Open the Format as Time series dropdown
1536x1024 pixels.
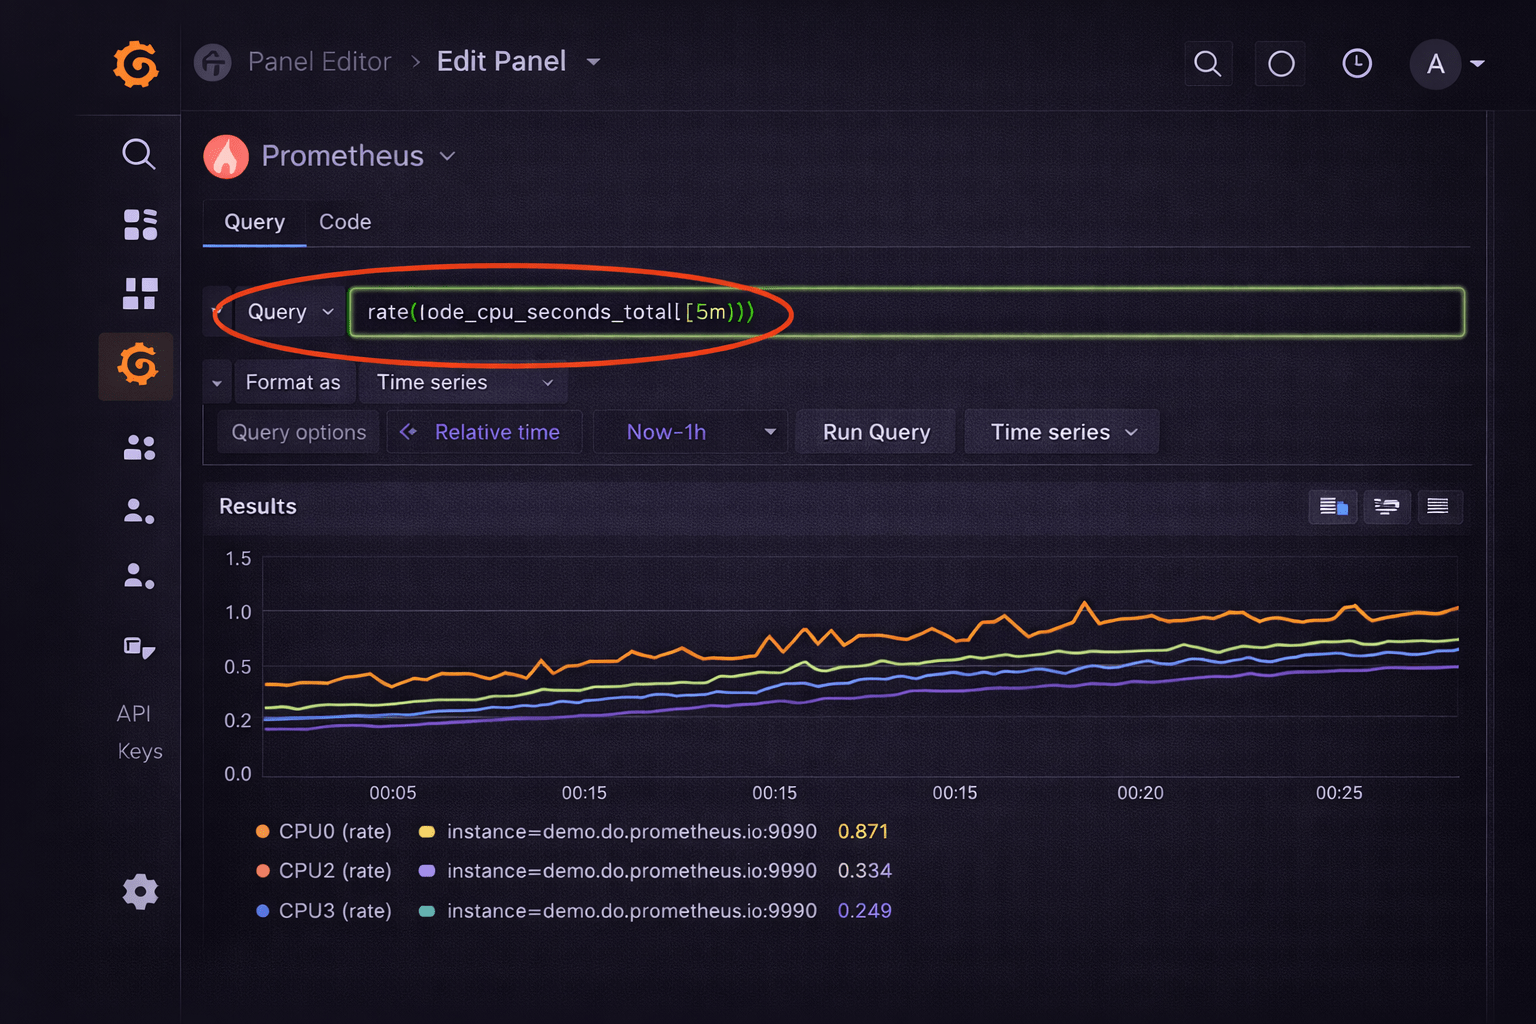pos(464,382)
